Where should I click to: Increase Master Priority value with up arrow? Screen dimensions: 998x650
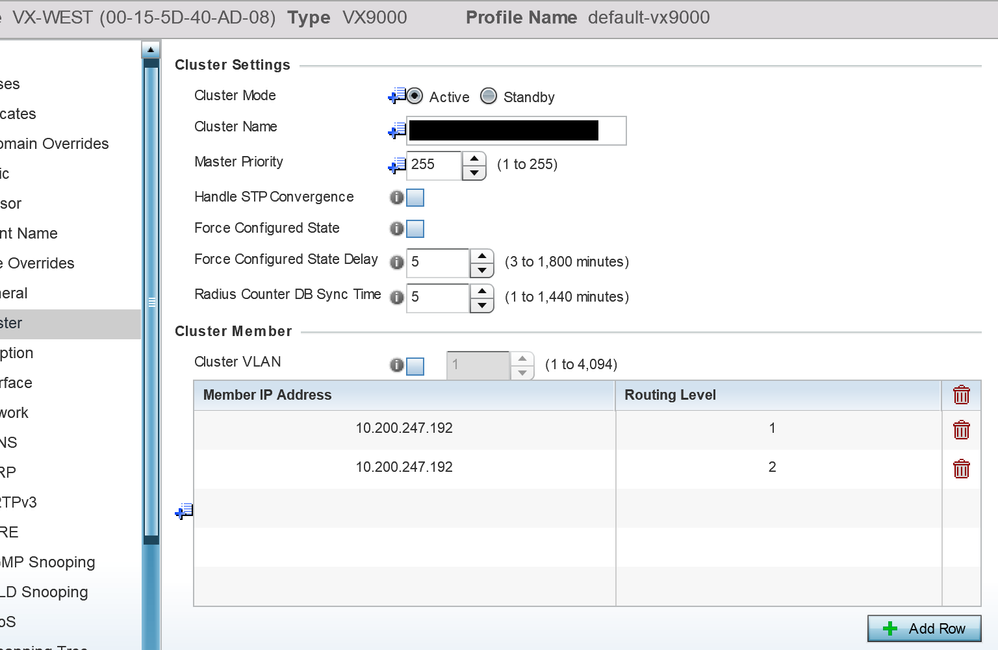tap(474, 158)
